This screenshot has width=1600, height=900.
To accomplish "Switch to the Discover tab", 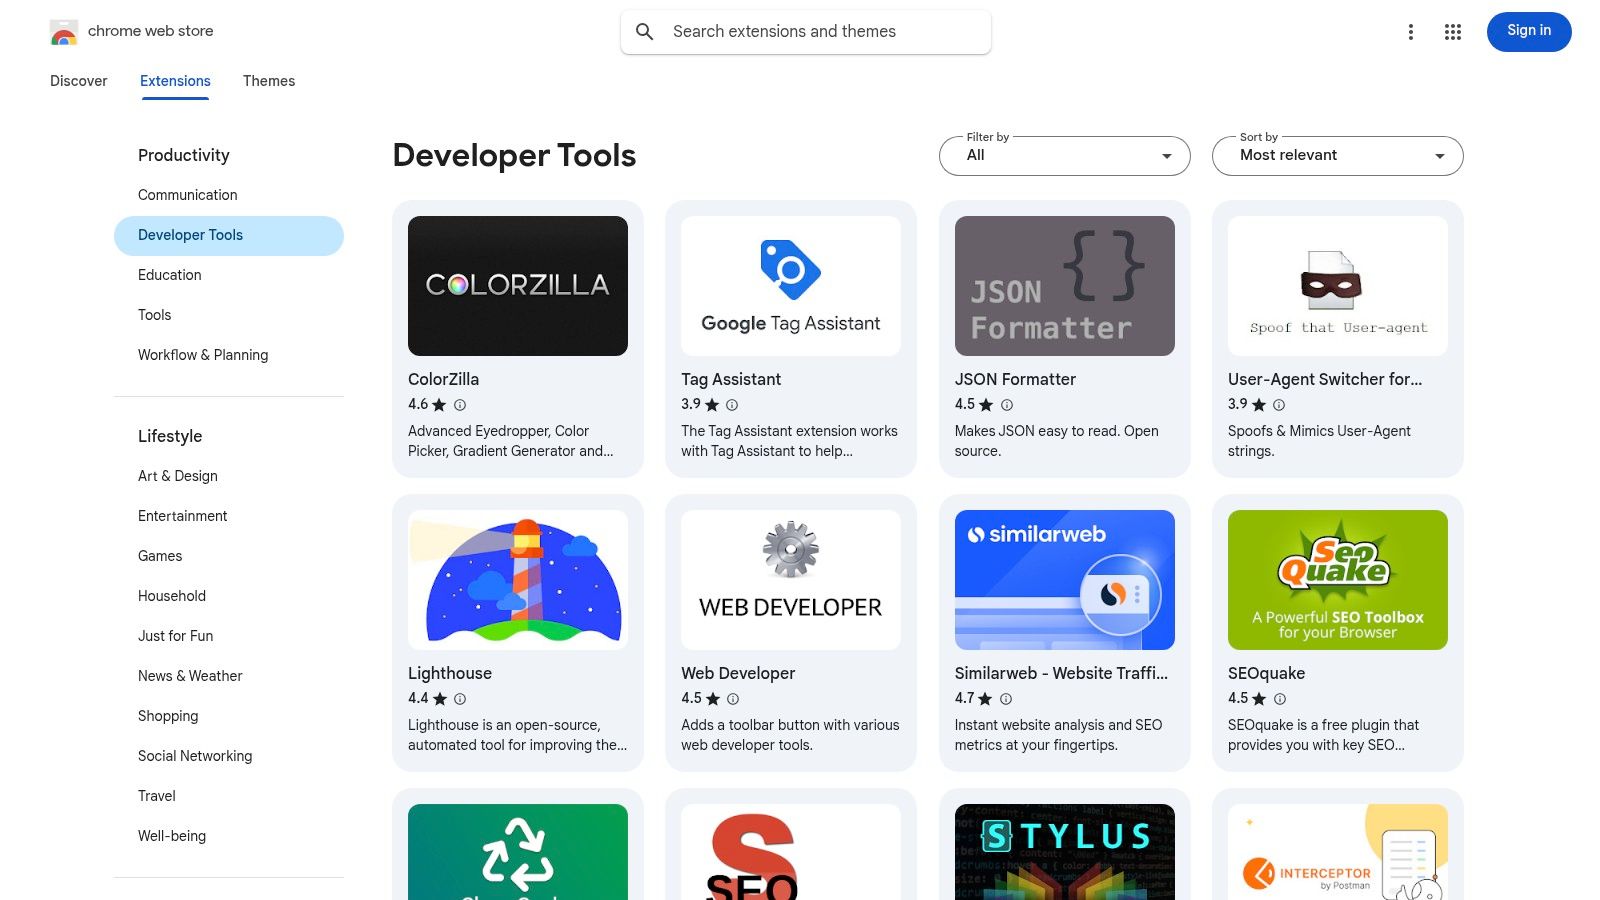I will (78, 81).
